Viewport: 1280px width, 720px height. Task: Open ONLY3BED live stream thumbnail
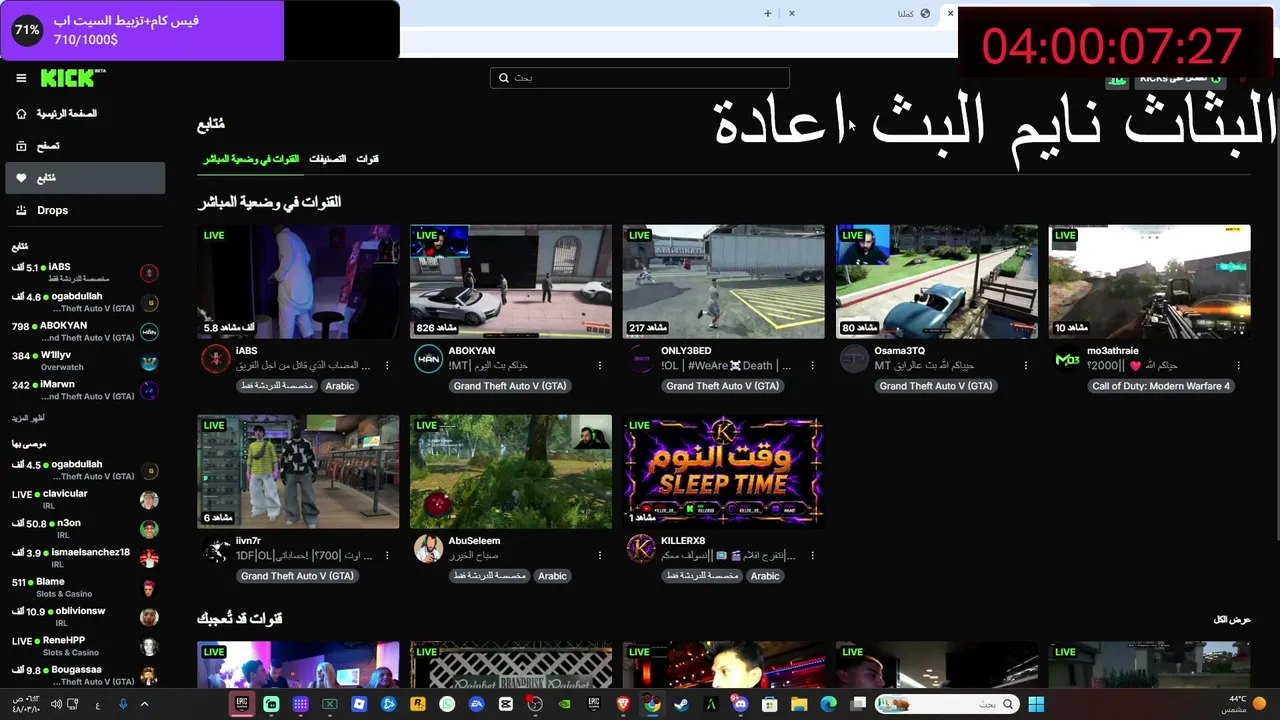724,282
